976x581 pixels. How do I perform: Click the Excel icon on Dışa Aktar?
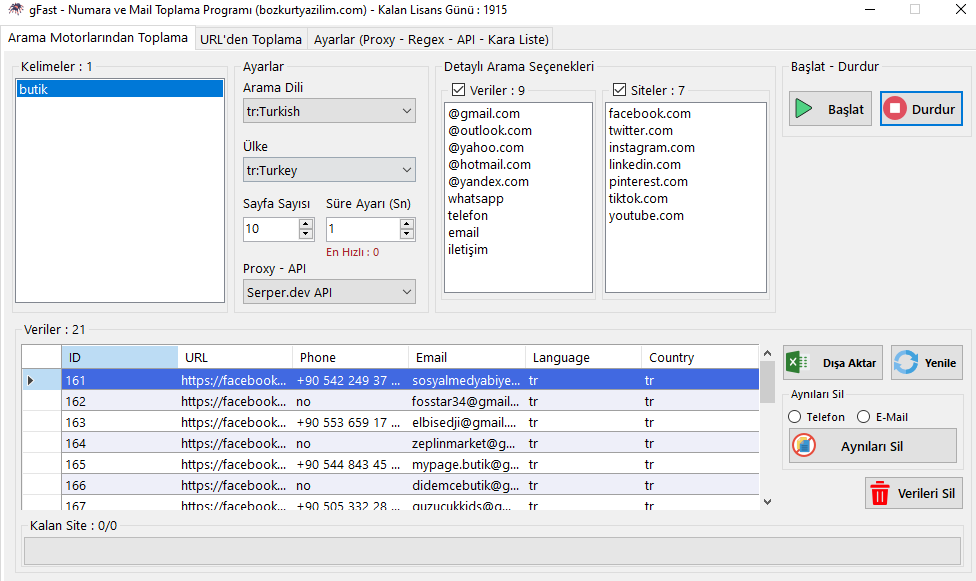pos(797,362)
